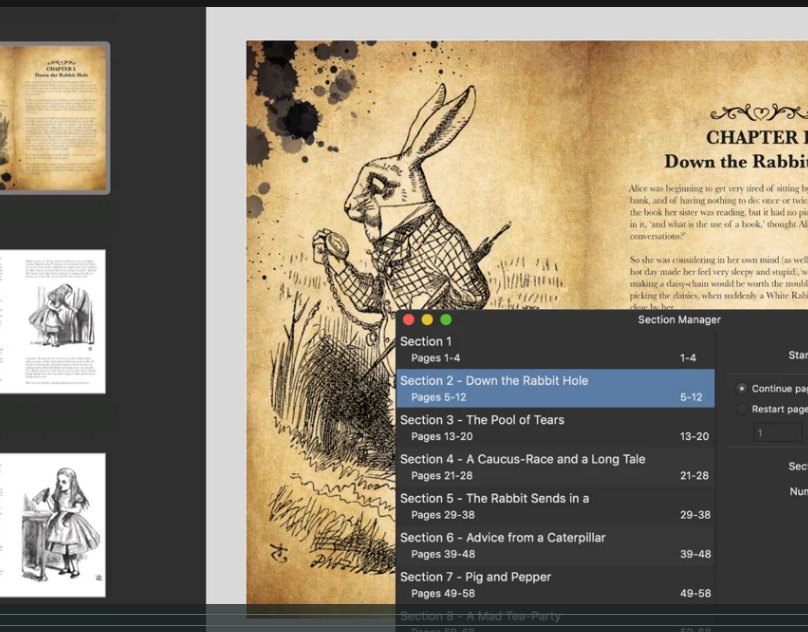The image size is (808, 632).
Task: Open the thumbnail of Alice at the curtain
Action: [53, 322]
